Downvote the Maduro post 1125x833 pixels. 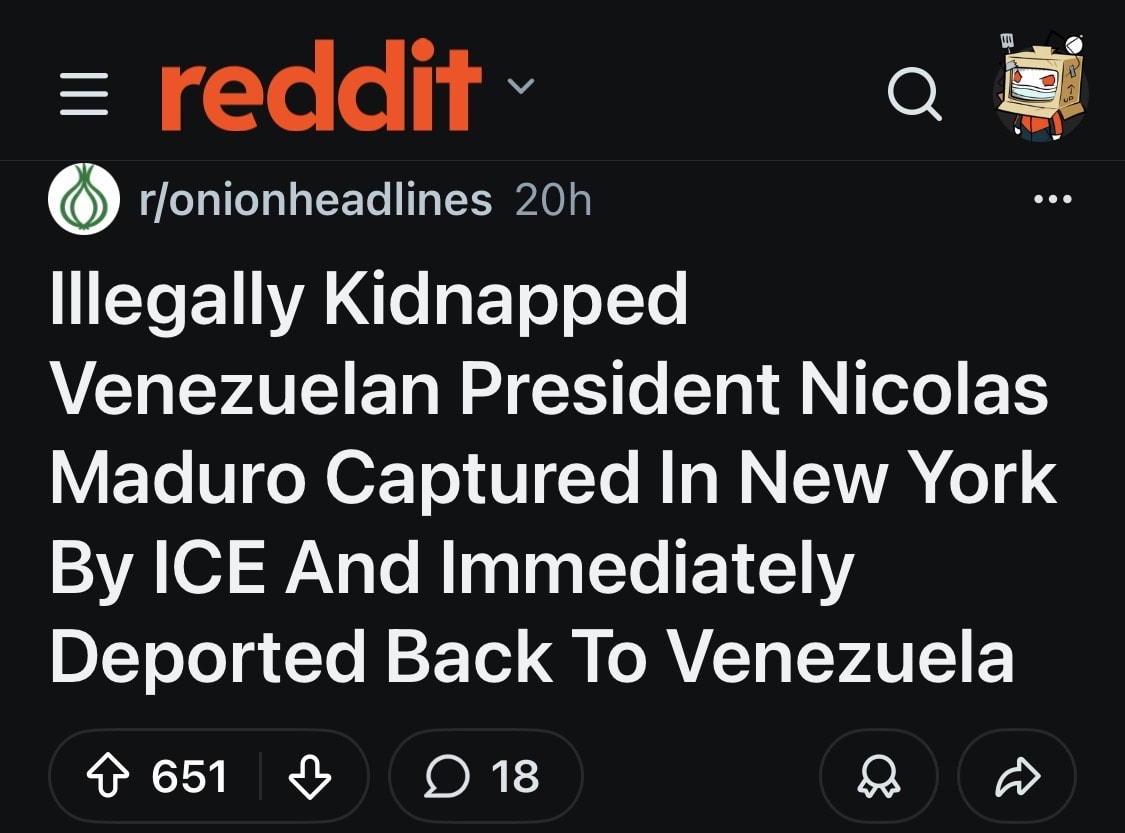tap(309, 777)
